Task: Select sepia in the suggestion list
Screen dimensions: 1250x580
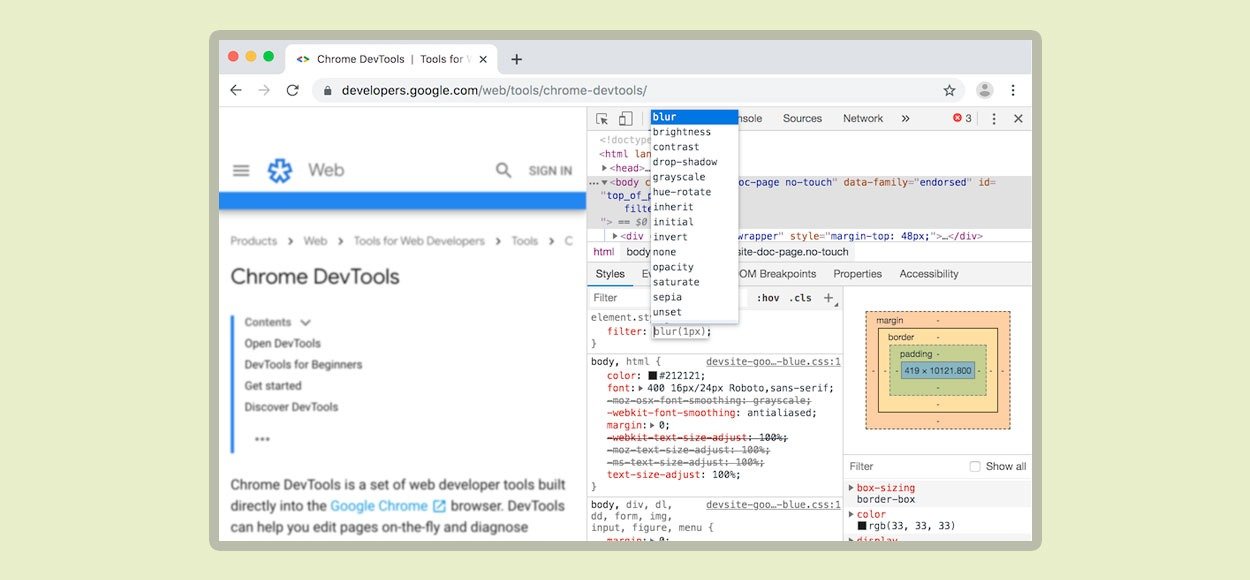Action: click(694, 297)
